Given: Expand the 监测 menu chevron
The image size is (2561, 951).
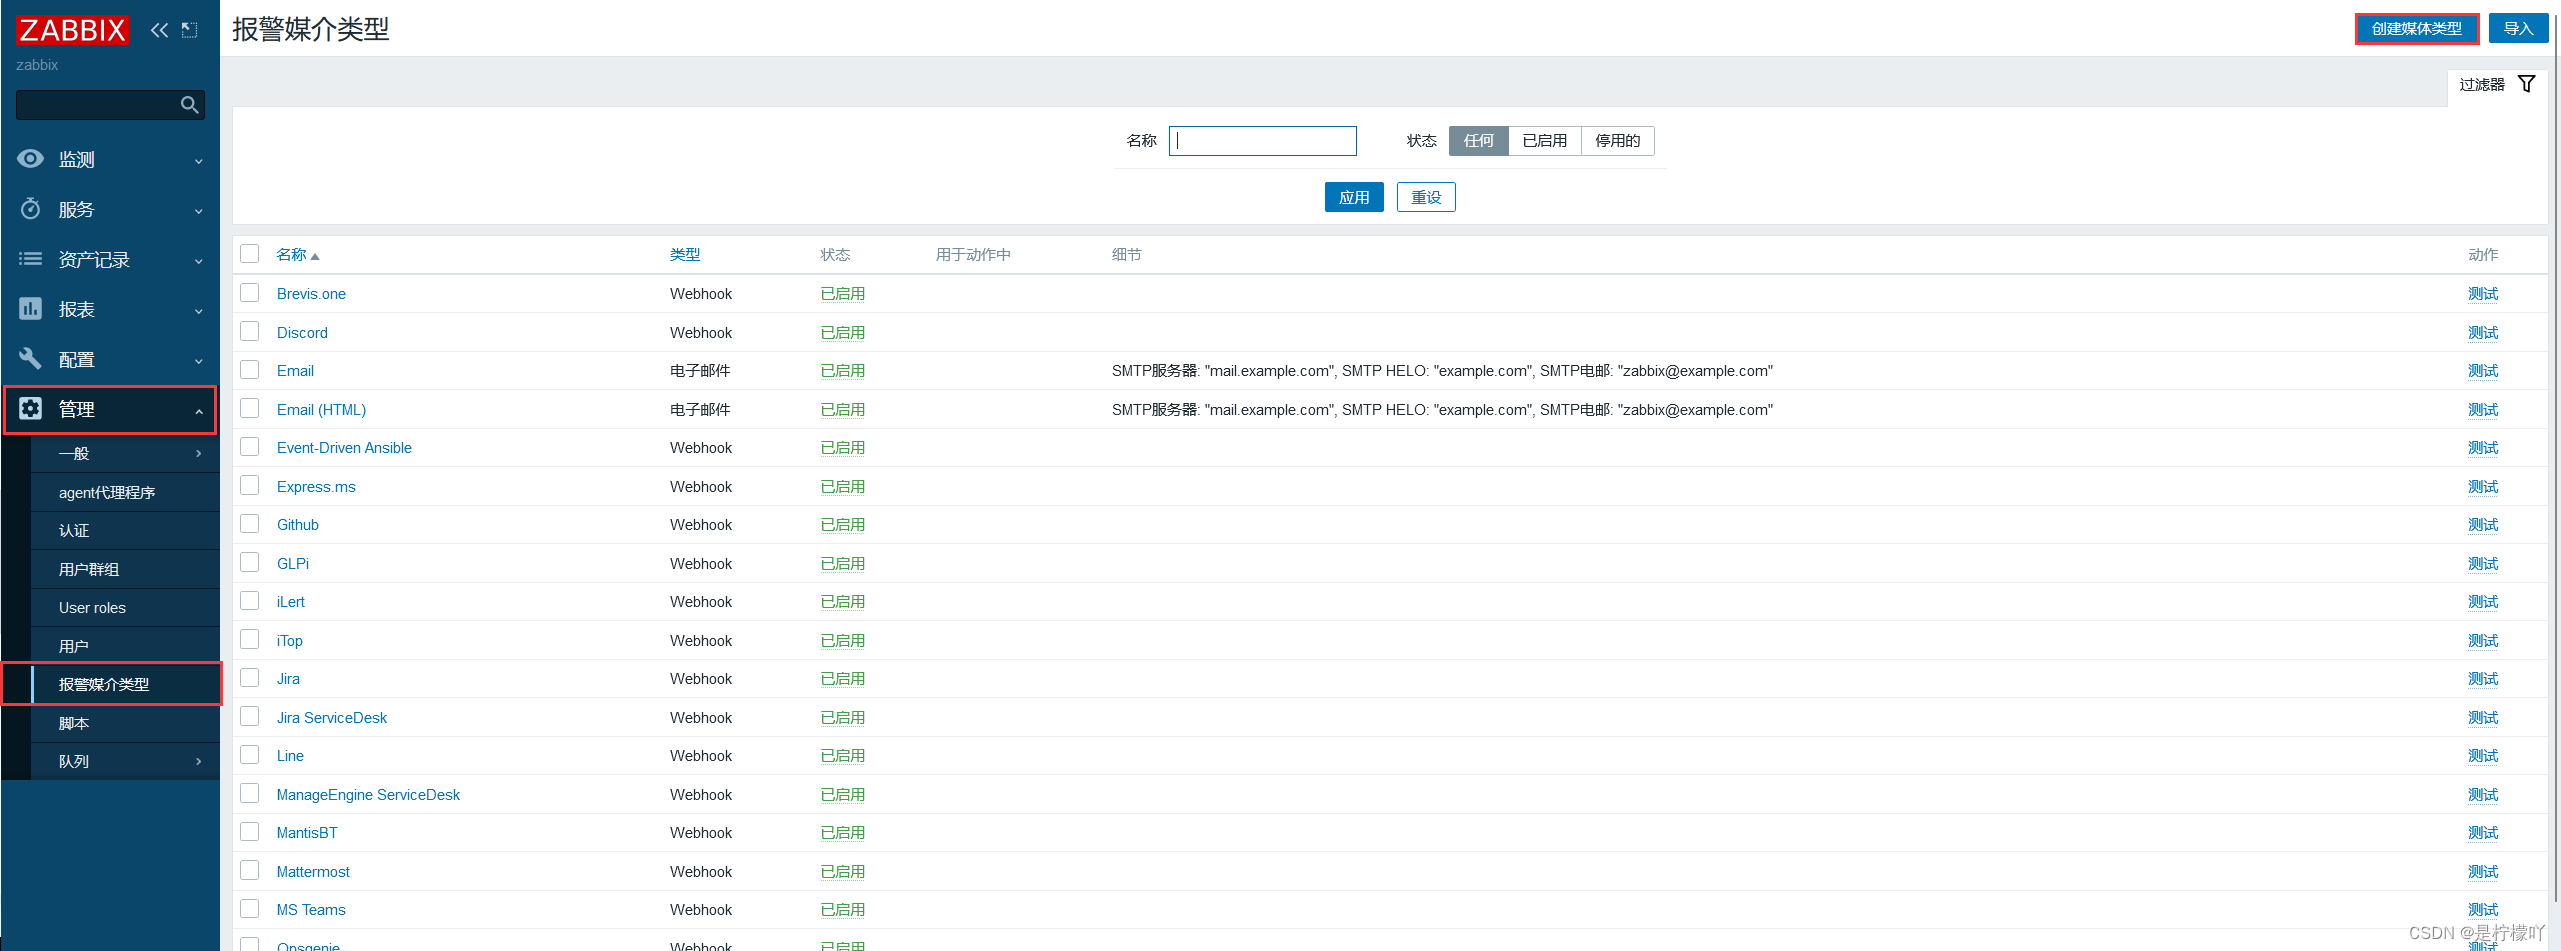Looking at the screenshot, I should pos(198,161).
